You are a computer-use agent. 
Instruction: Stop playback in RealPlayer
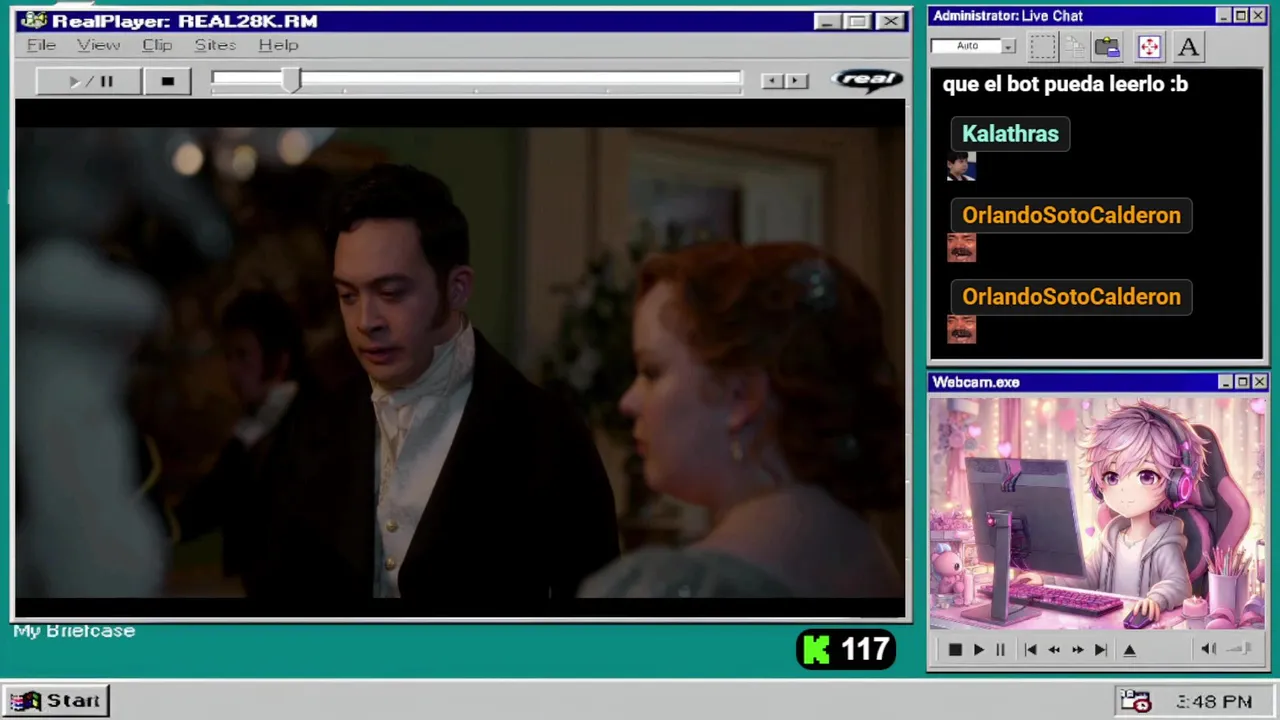click(x=167, y=81)
